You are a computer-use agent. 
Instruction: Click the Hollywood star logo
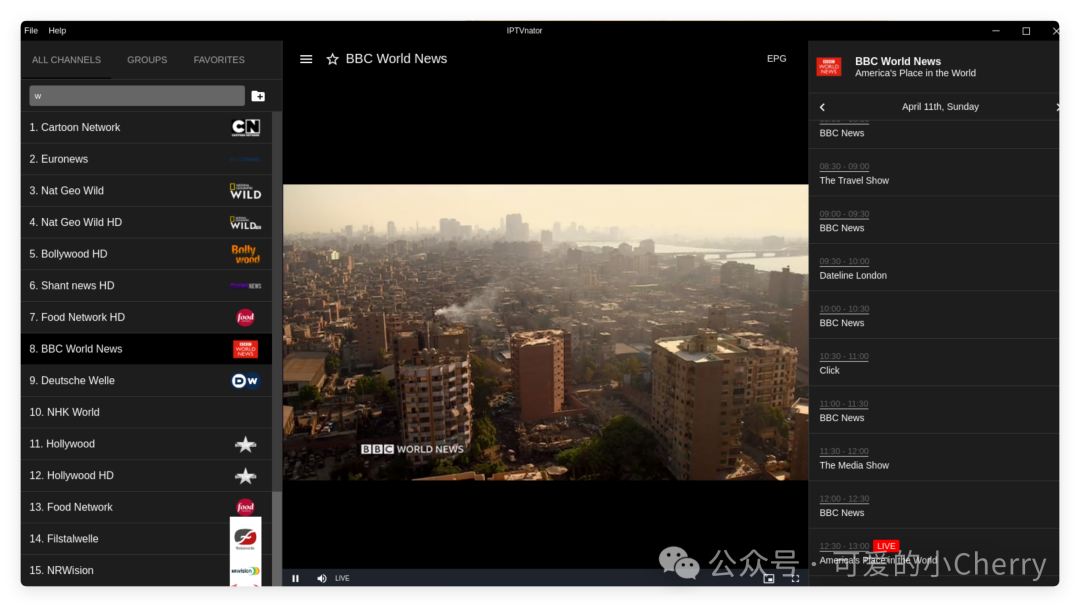[245, 444]
